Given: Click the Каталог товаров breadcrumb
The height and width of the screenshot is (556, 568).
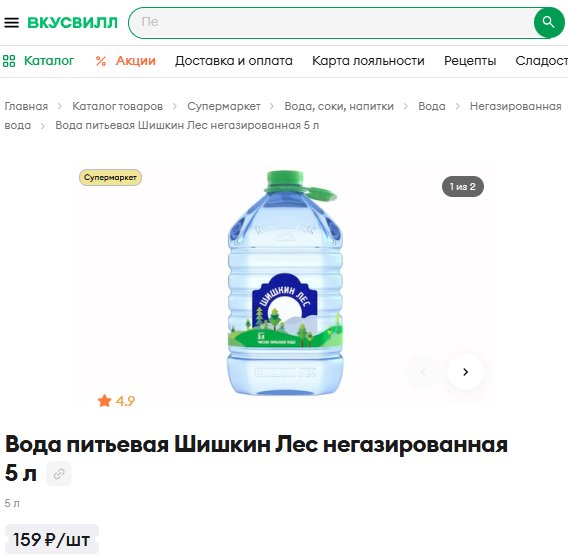Looking at the screenshot, I should click(117, 106).
